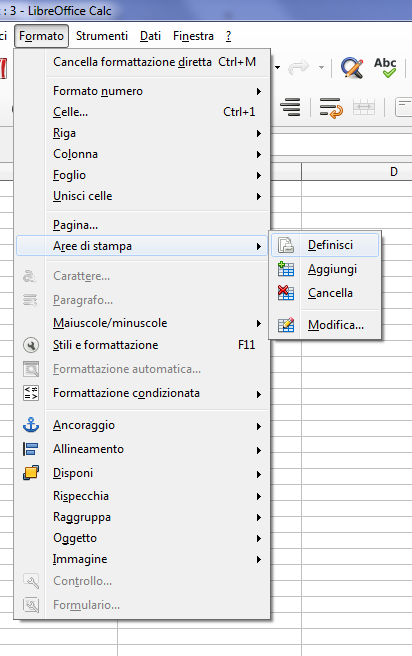This screenshot has height=656, width=412.
Task: Choose Cancella formattazione diretta
Action: [142, 62]
